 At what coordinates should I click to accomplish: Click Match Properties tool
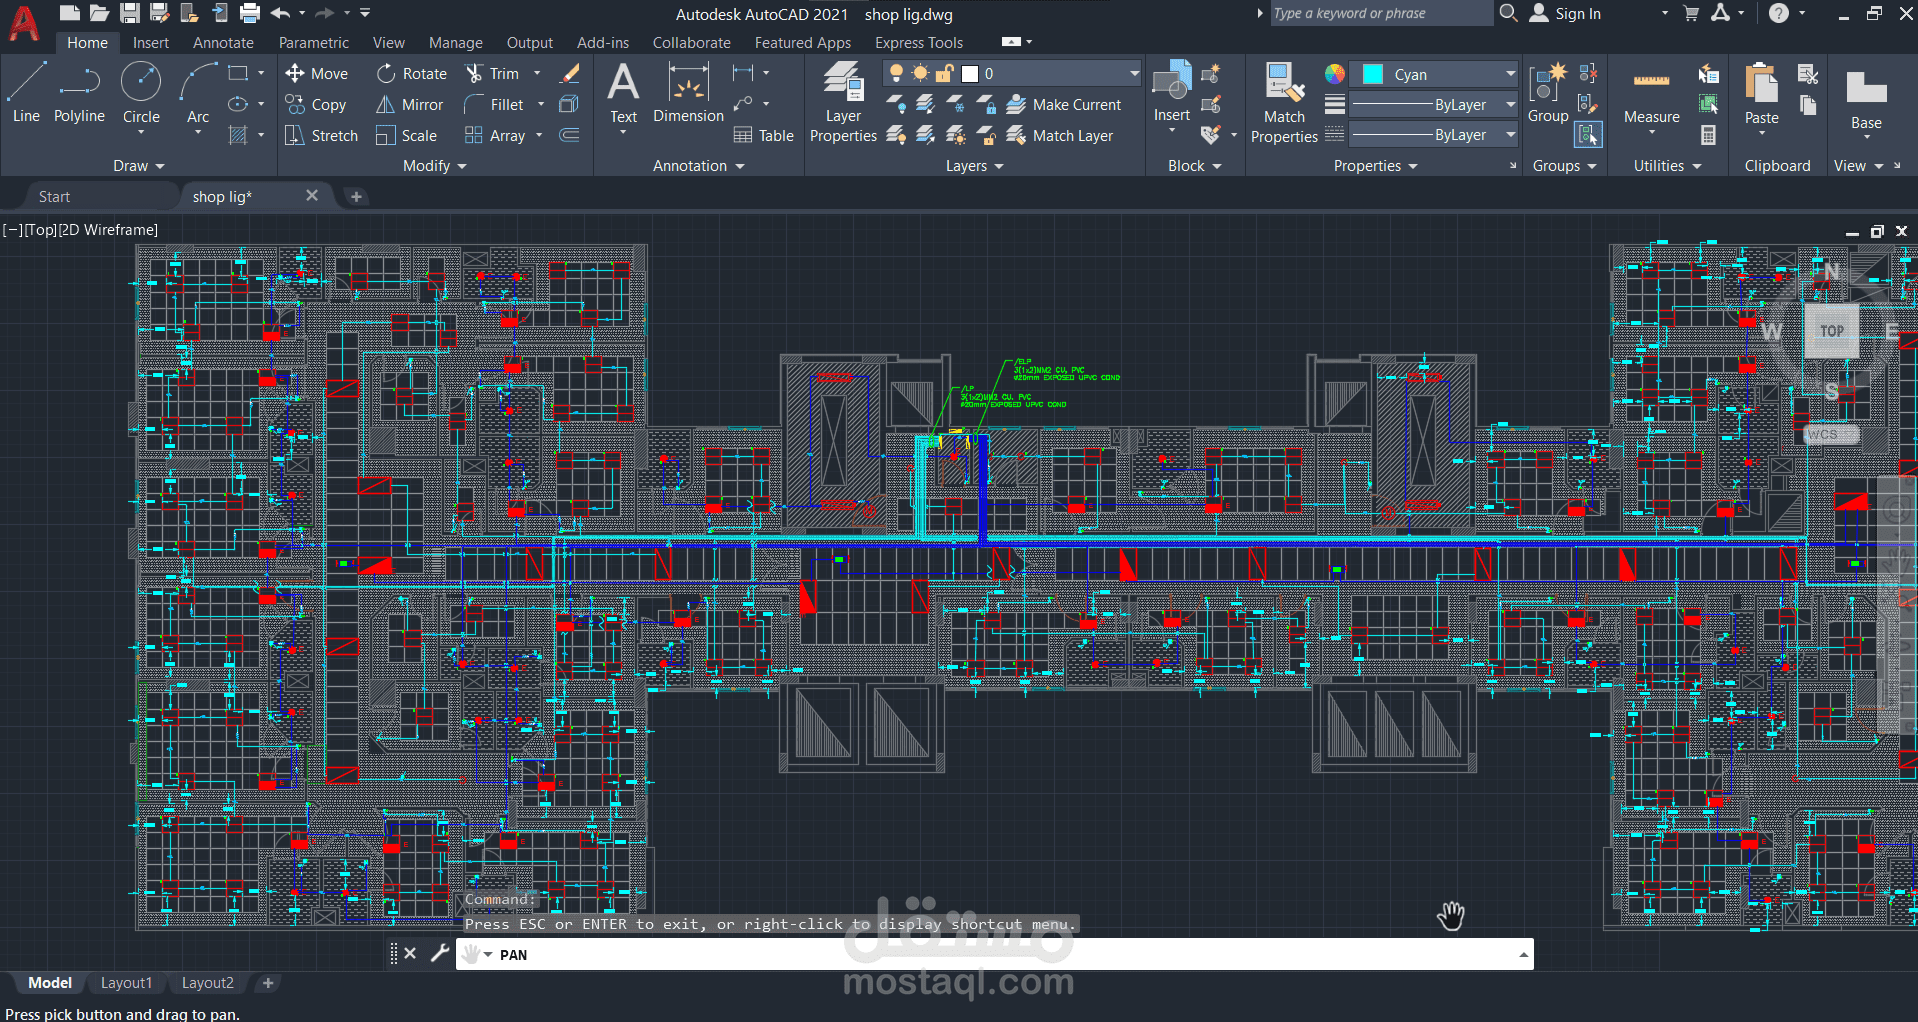1284,102
